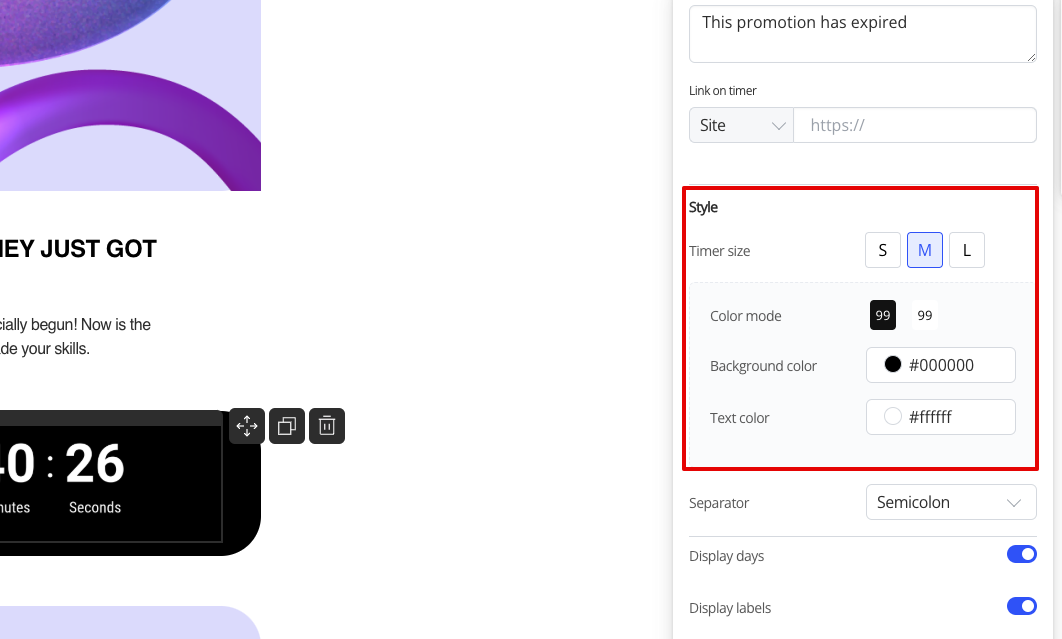Image resolution: width=1062 pixels, height=639 pixels.
Task: Open the Site link type dropdown
Action: (x=741, y=125)
